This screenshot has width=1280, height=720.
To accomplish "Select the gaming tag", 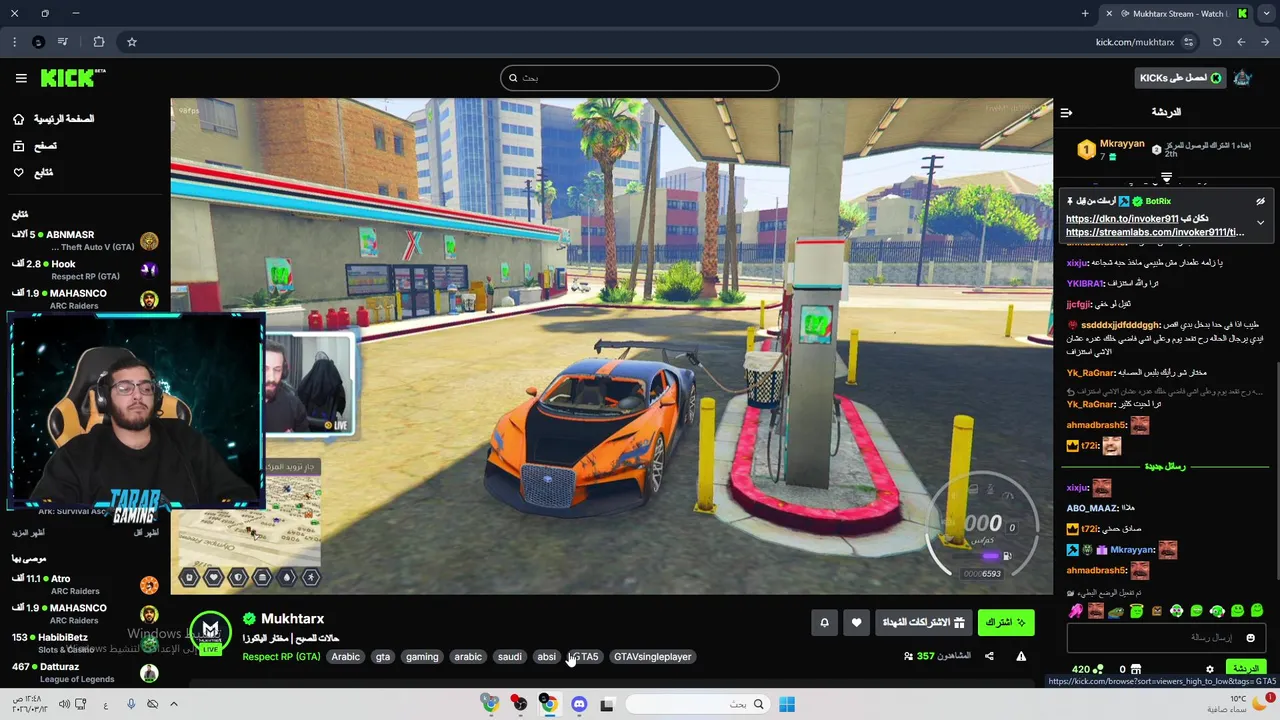I will coord(422,657).
